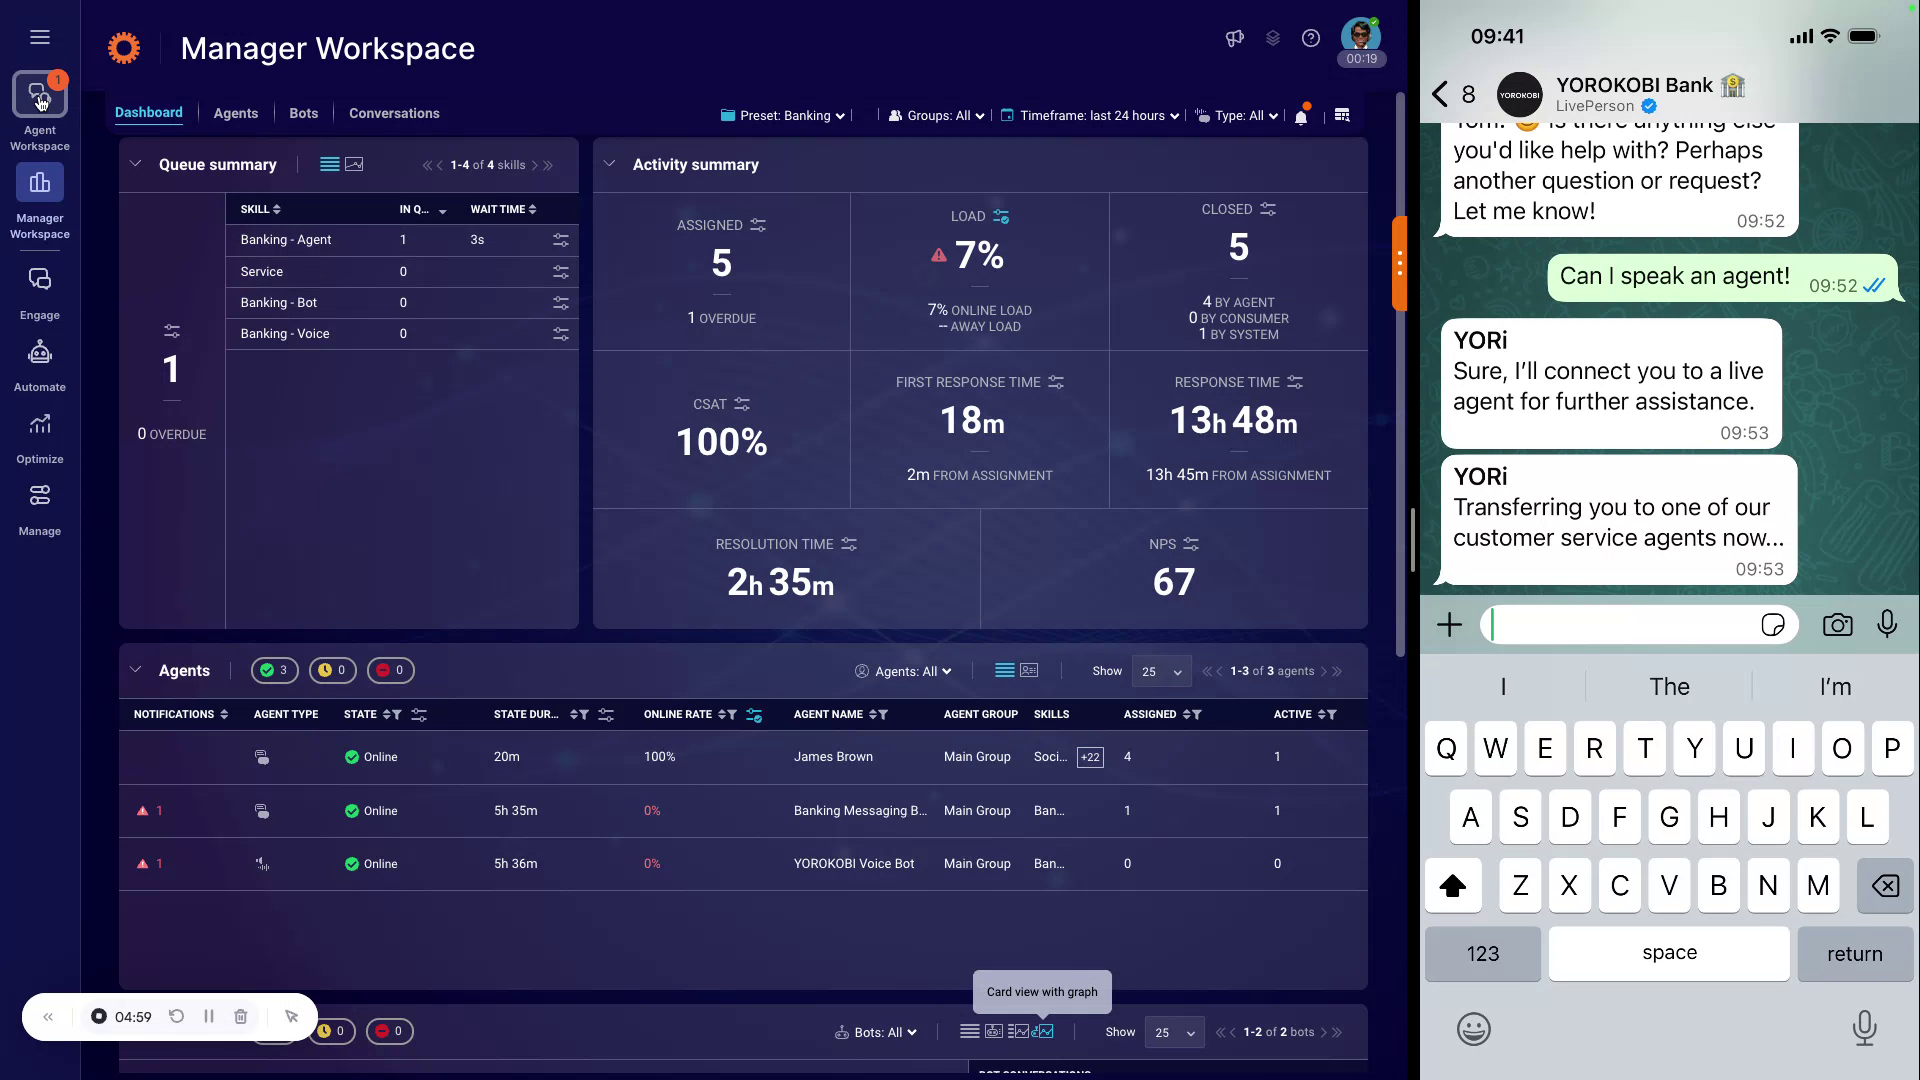The width and height of the screenshot is (1920, 1080).
Task: Click the Banking - Agent skill row filter
Action: pyautogui.click(x=561, y=240)
